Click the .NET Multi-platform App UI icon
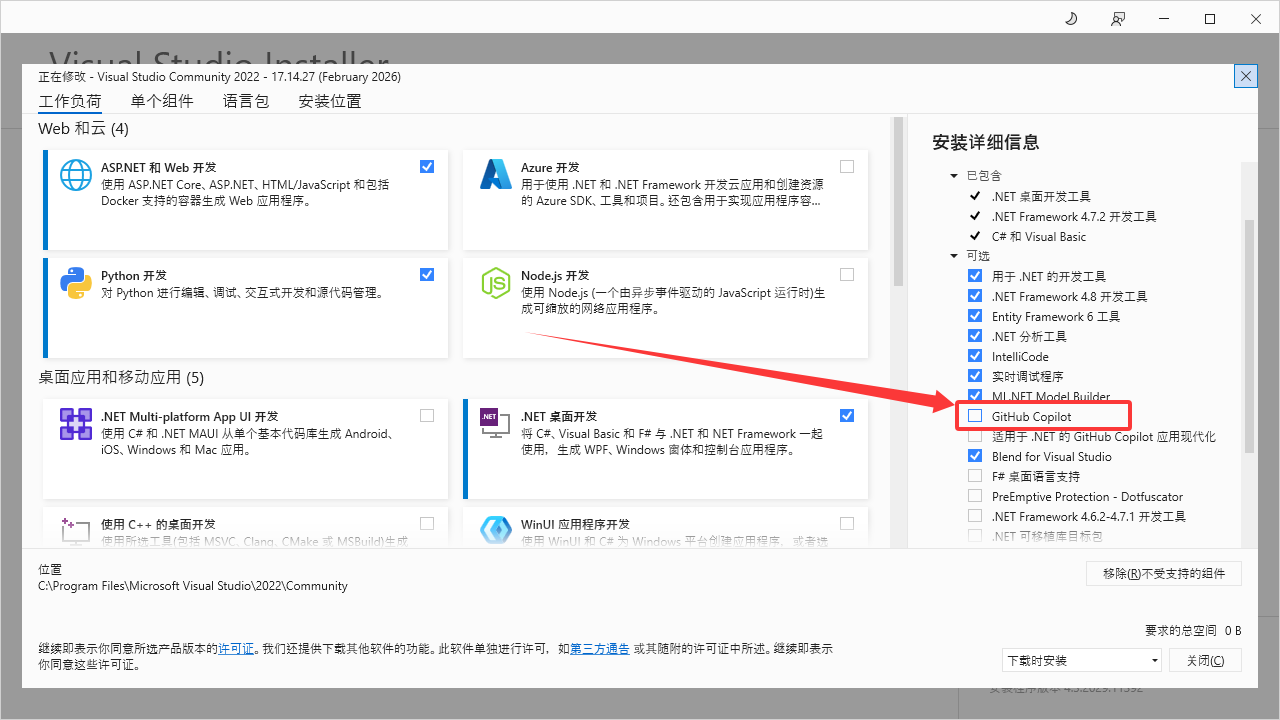This screenshot has height=720, width=1280. (x=75, y=424)
